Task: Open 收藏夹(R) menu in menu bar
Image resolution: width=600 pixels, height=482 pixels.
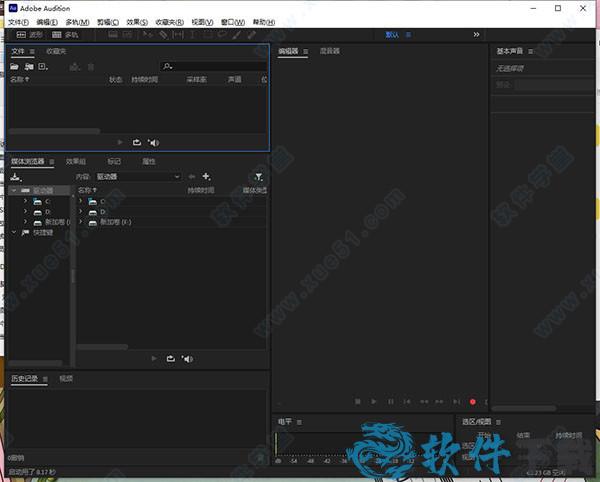Action: 170,22
